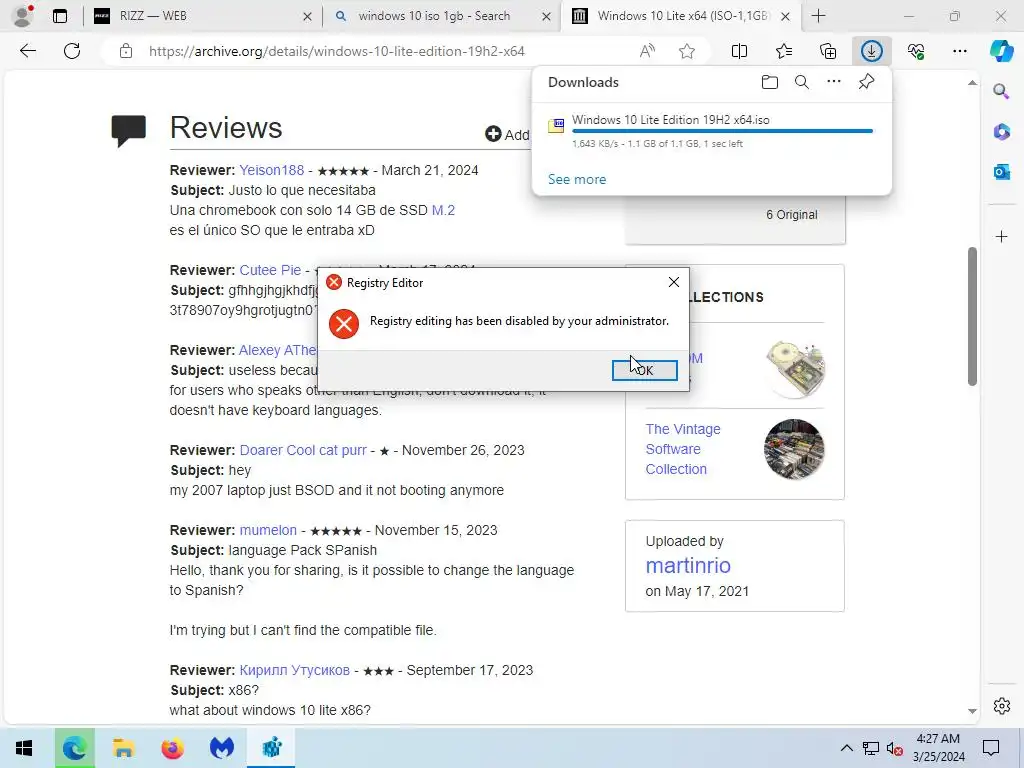Open reviewer Doarer Cool cat purr profile

point(303,450)
